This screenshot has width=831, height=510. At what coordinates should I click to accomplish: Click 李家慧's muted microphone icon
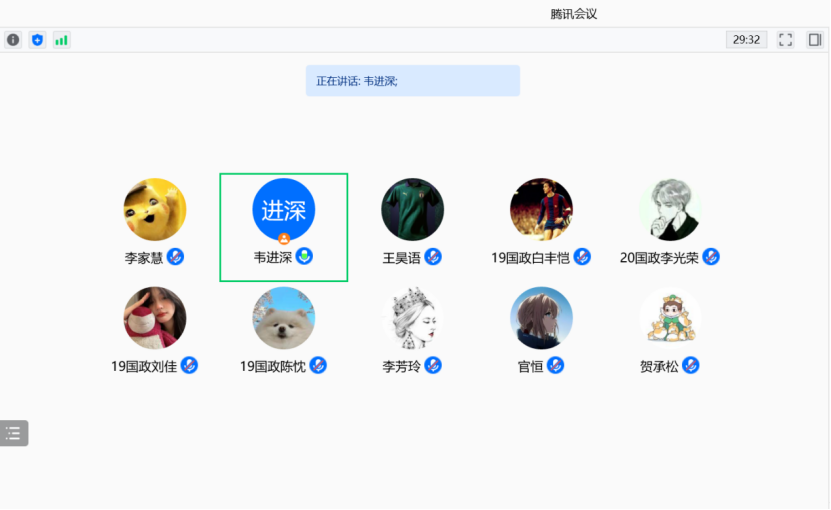(175, 257)
